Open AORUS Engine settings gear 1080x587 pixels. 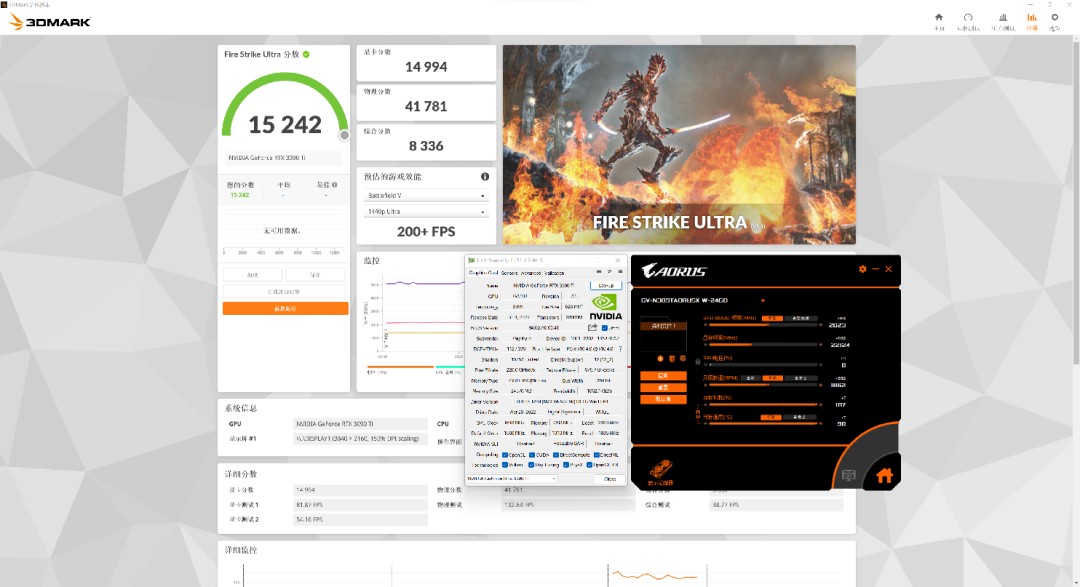(862, 269)
